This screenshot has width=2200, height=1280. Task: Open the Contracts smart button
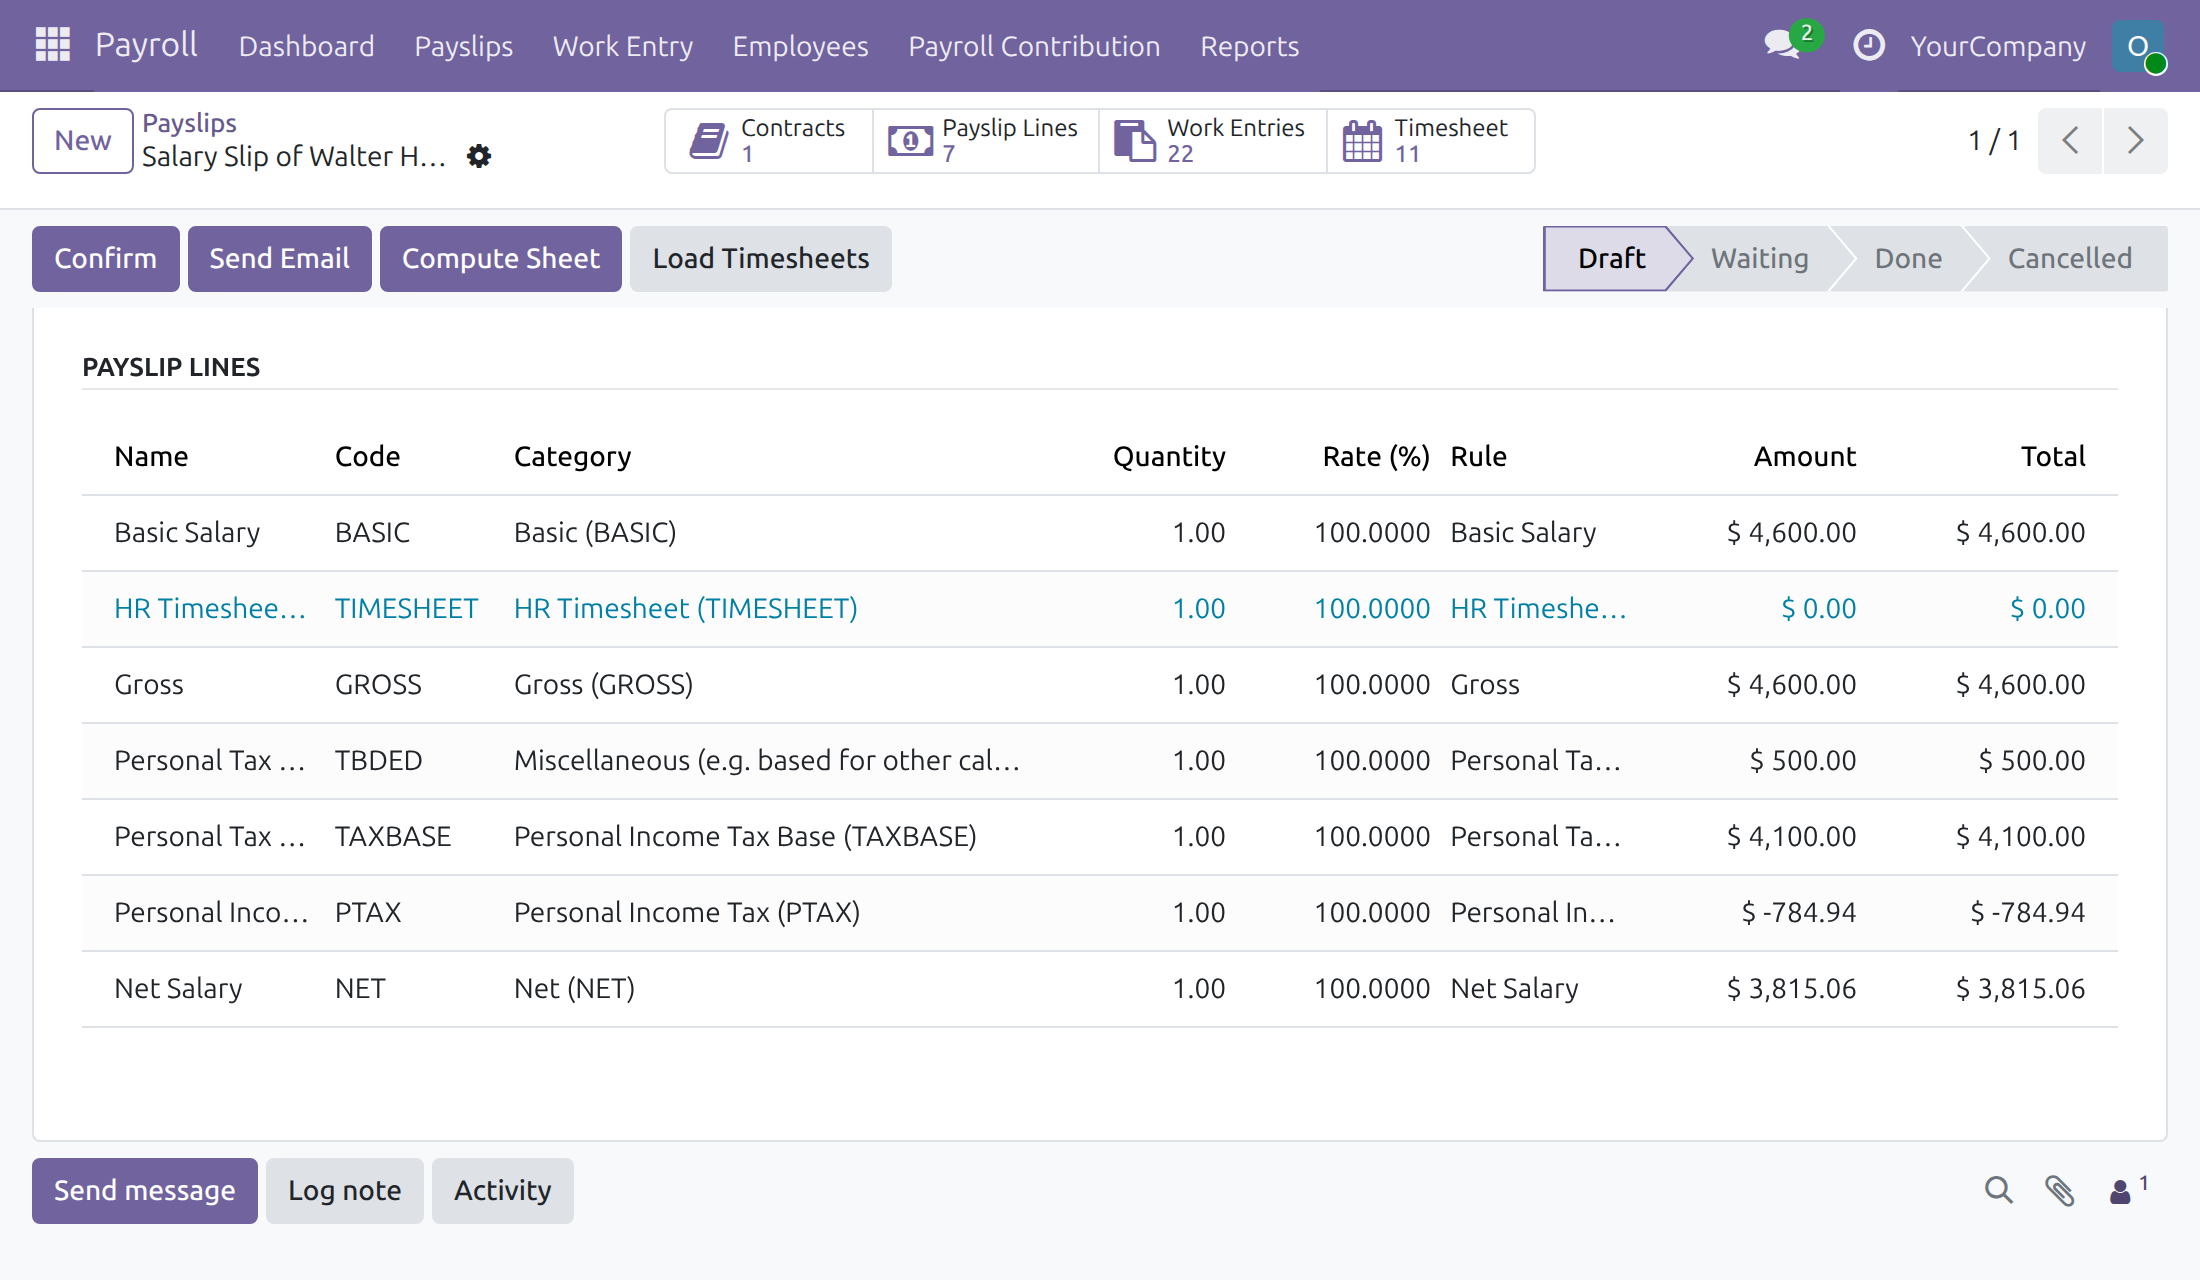(768, 141)
